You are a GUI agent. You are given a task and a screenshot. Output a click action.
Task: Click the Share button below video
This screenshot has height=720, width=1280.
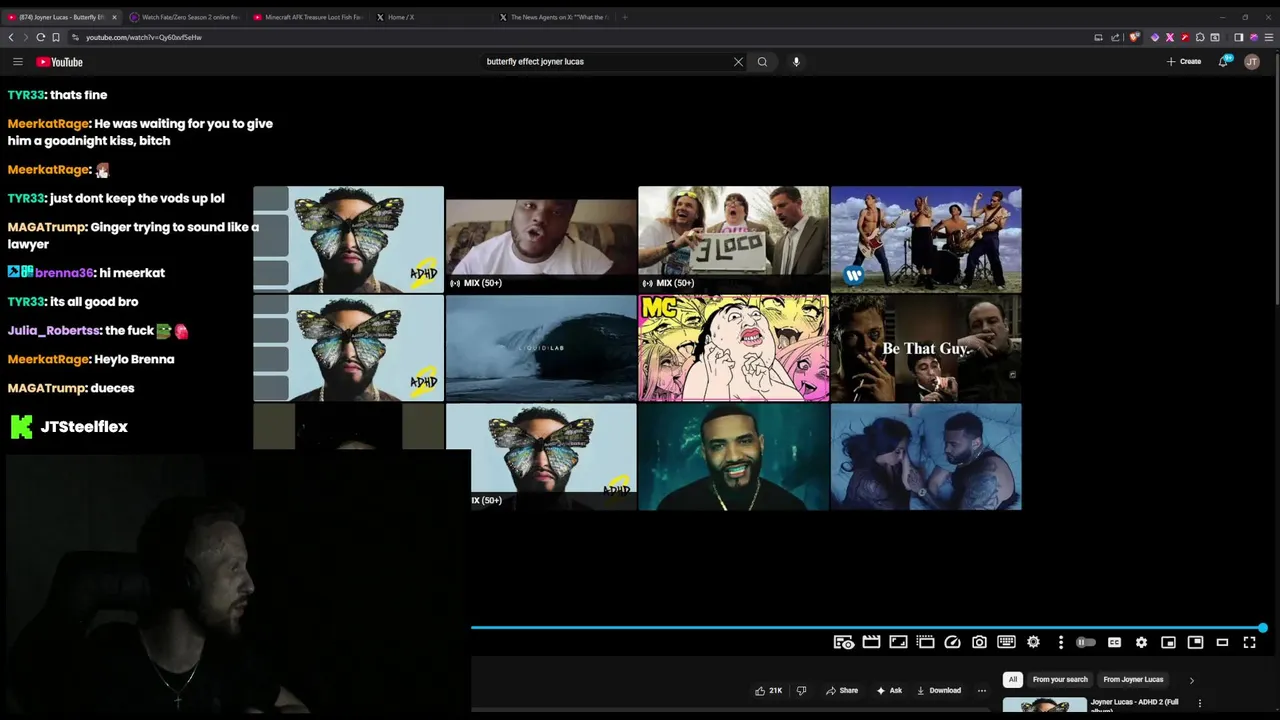tap(842, 690)
